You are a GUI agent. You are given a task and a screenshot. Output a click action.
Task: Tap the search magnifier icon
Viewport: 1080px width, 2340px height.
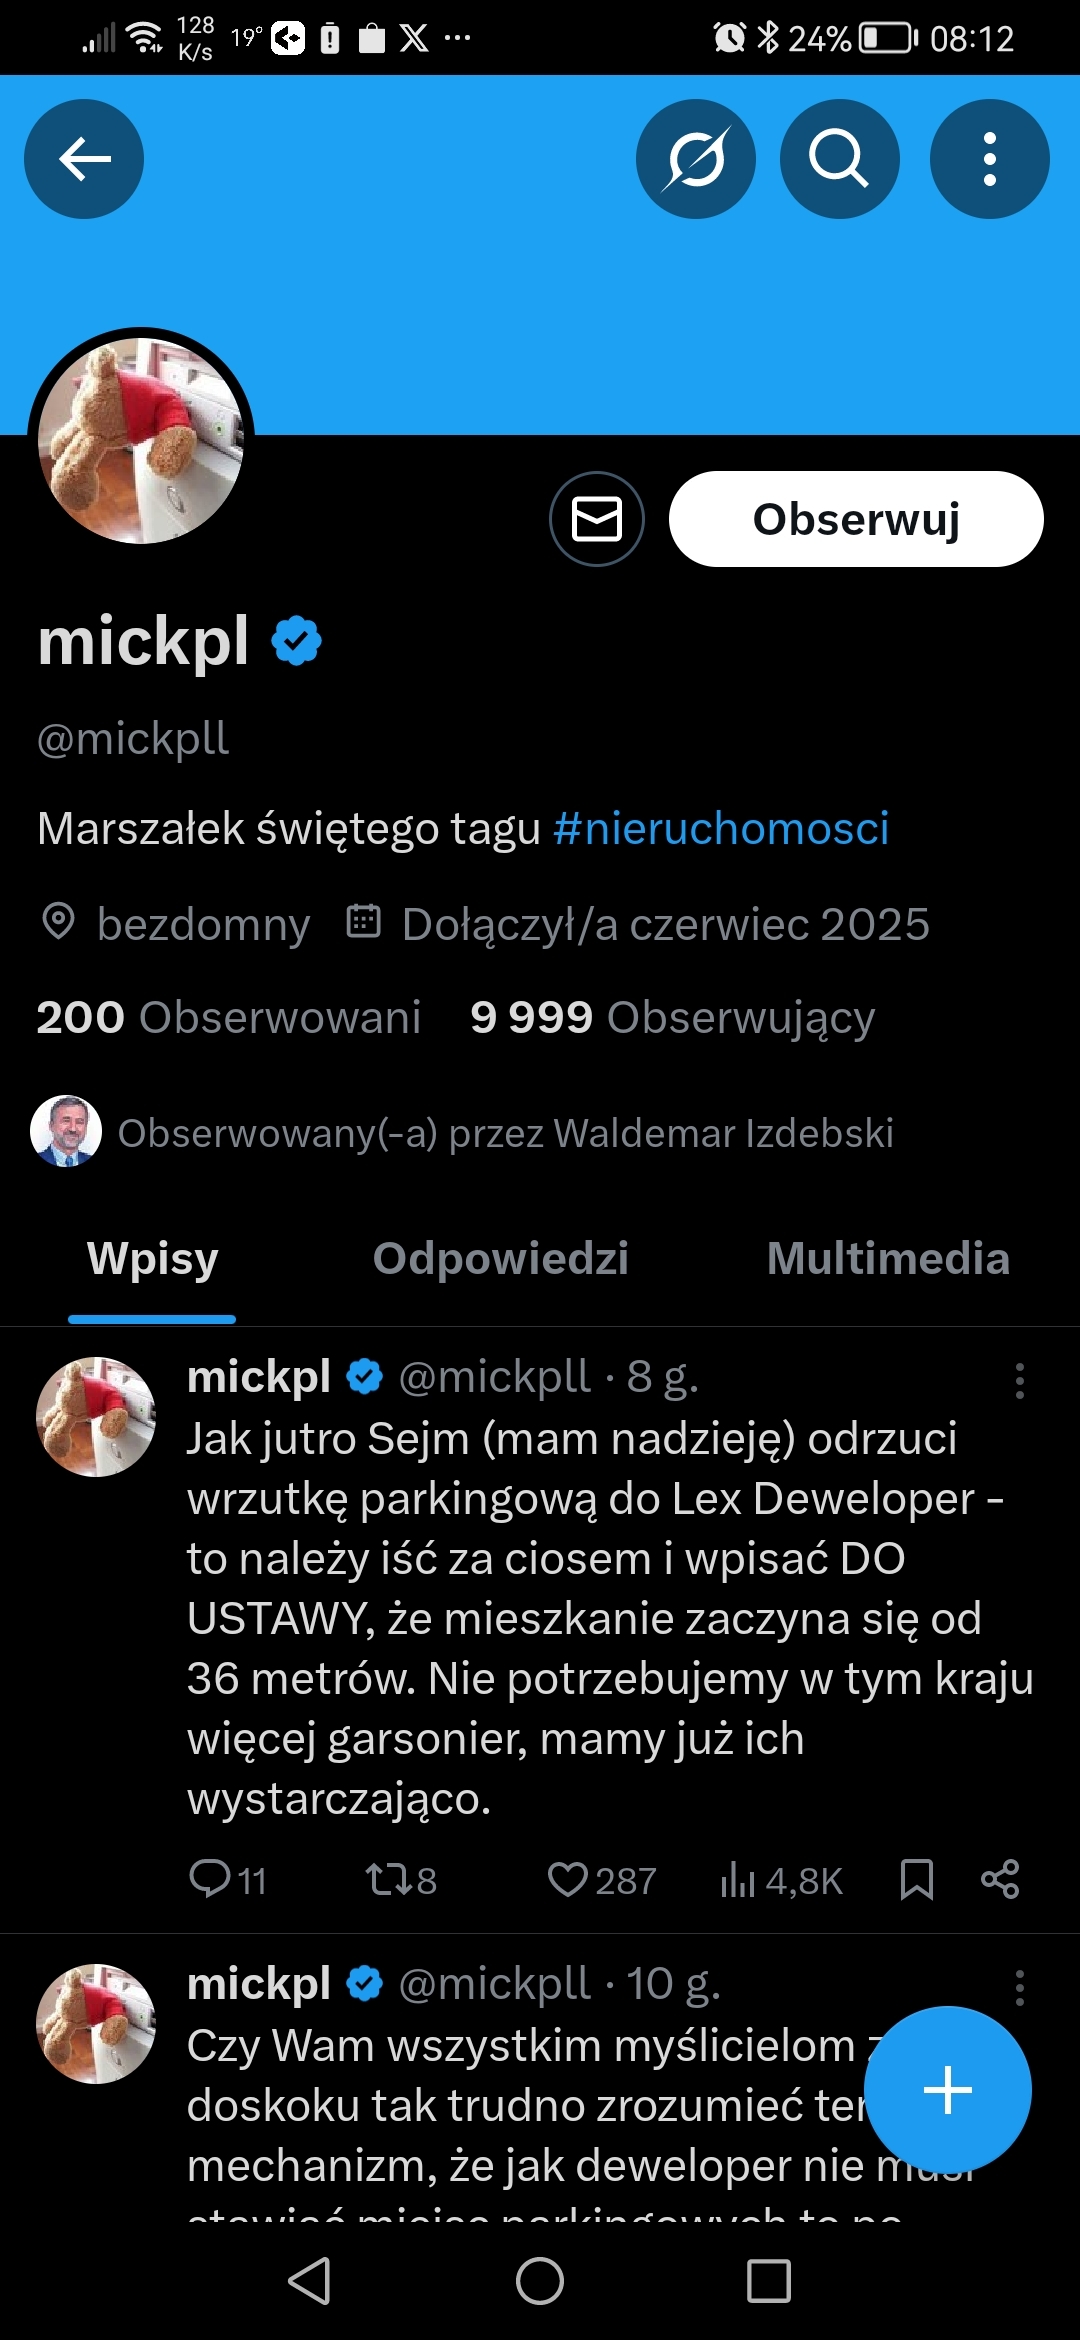coord(839,159)
